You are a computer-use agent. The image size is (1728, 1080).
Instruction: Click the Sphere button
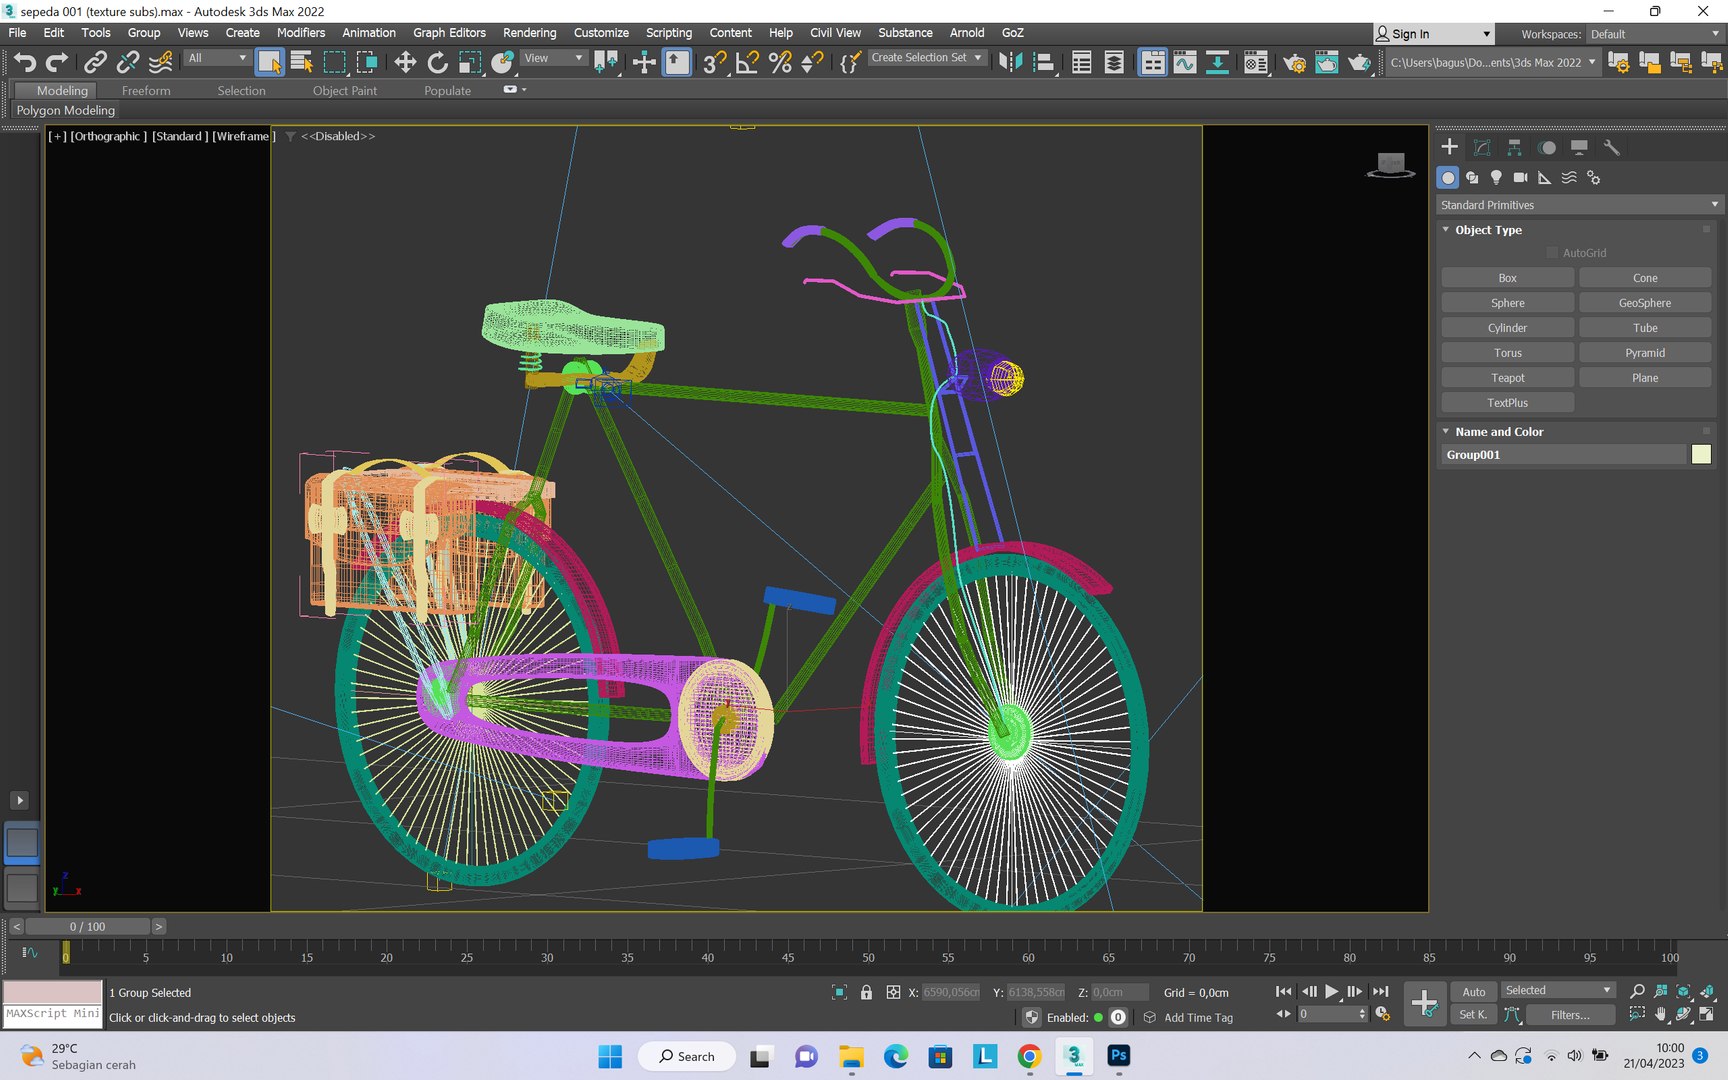(1508, 303)
